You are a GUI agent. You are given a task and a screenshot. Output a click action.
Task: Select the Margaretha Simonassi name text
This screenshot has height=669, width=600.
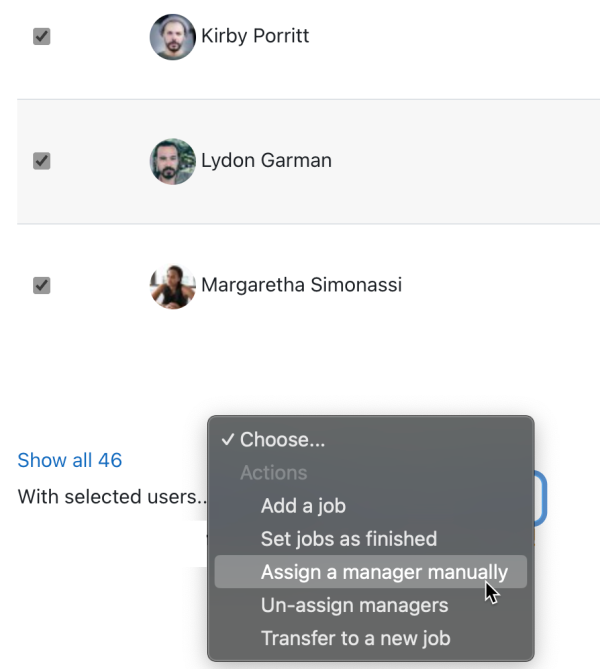(x=301, y=285)
